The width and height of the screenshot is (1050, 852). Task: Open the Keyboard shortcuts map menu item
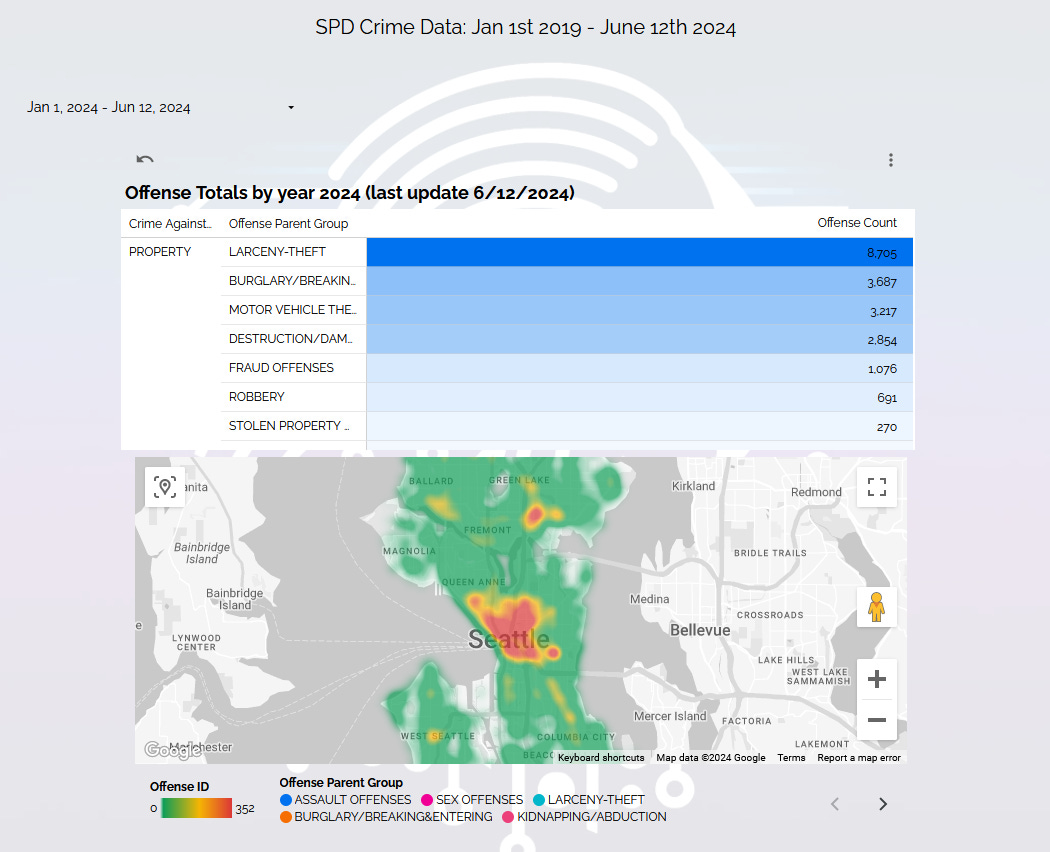pos(601,757)
